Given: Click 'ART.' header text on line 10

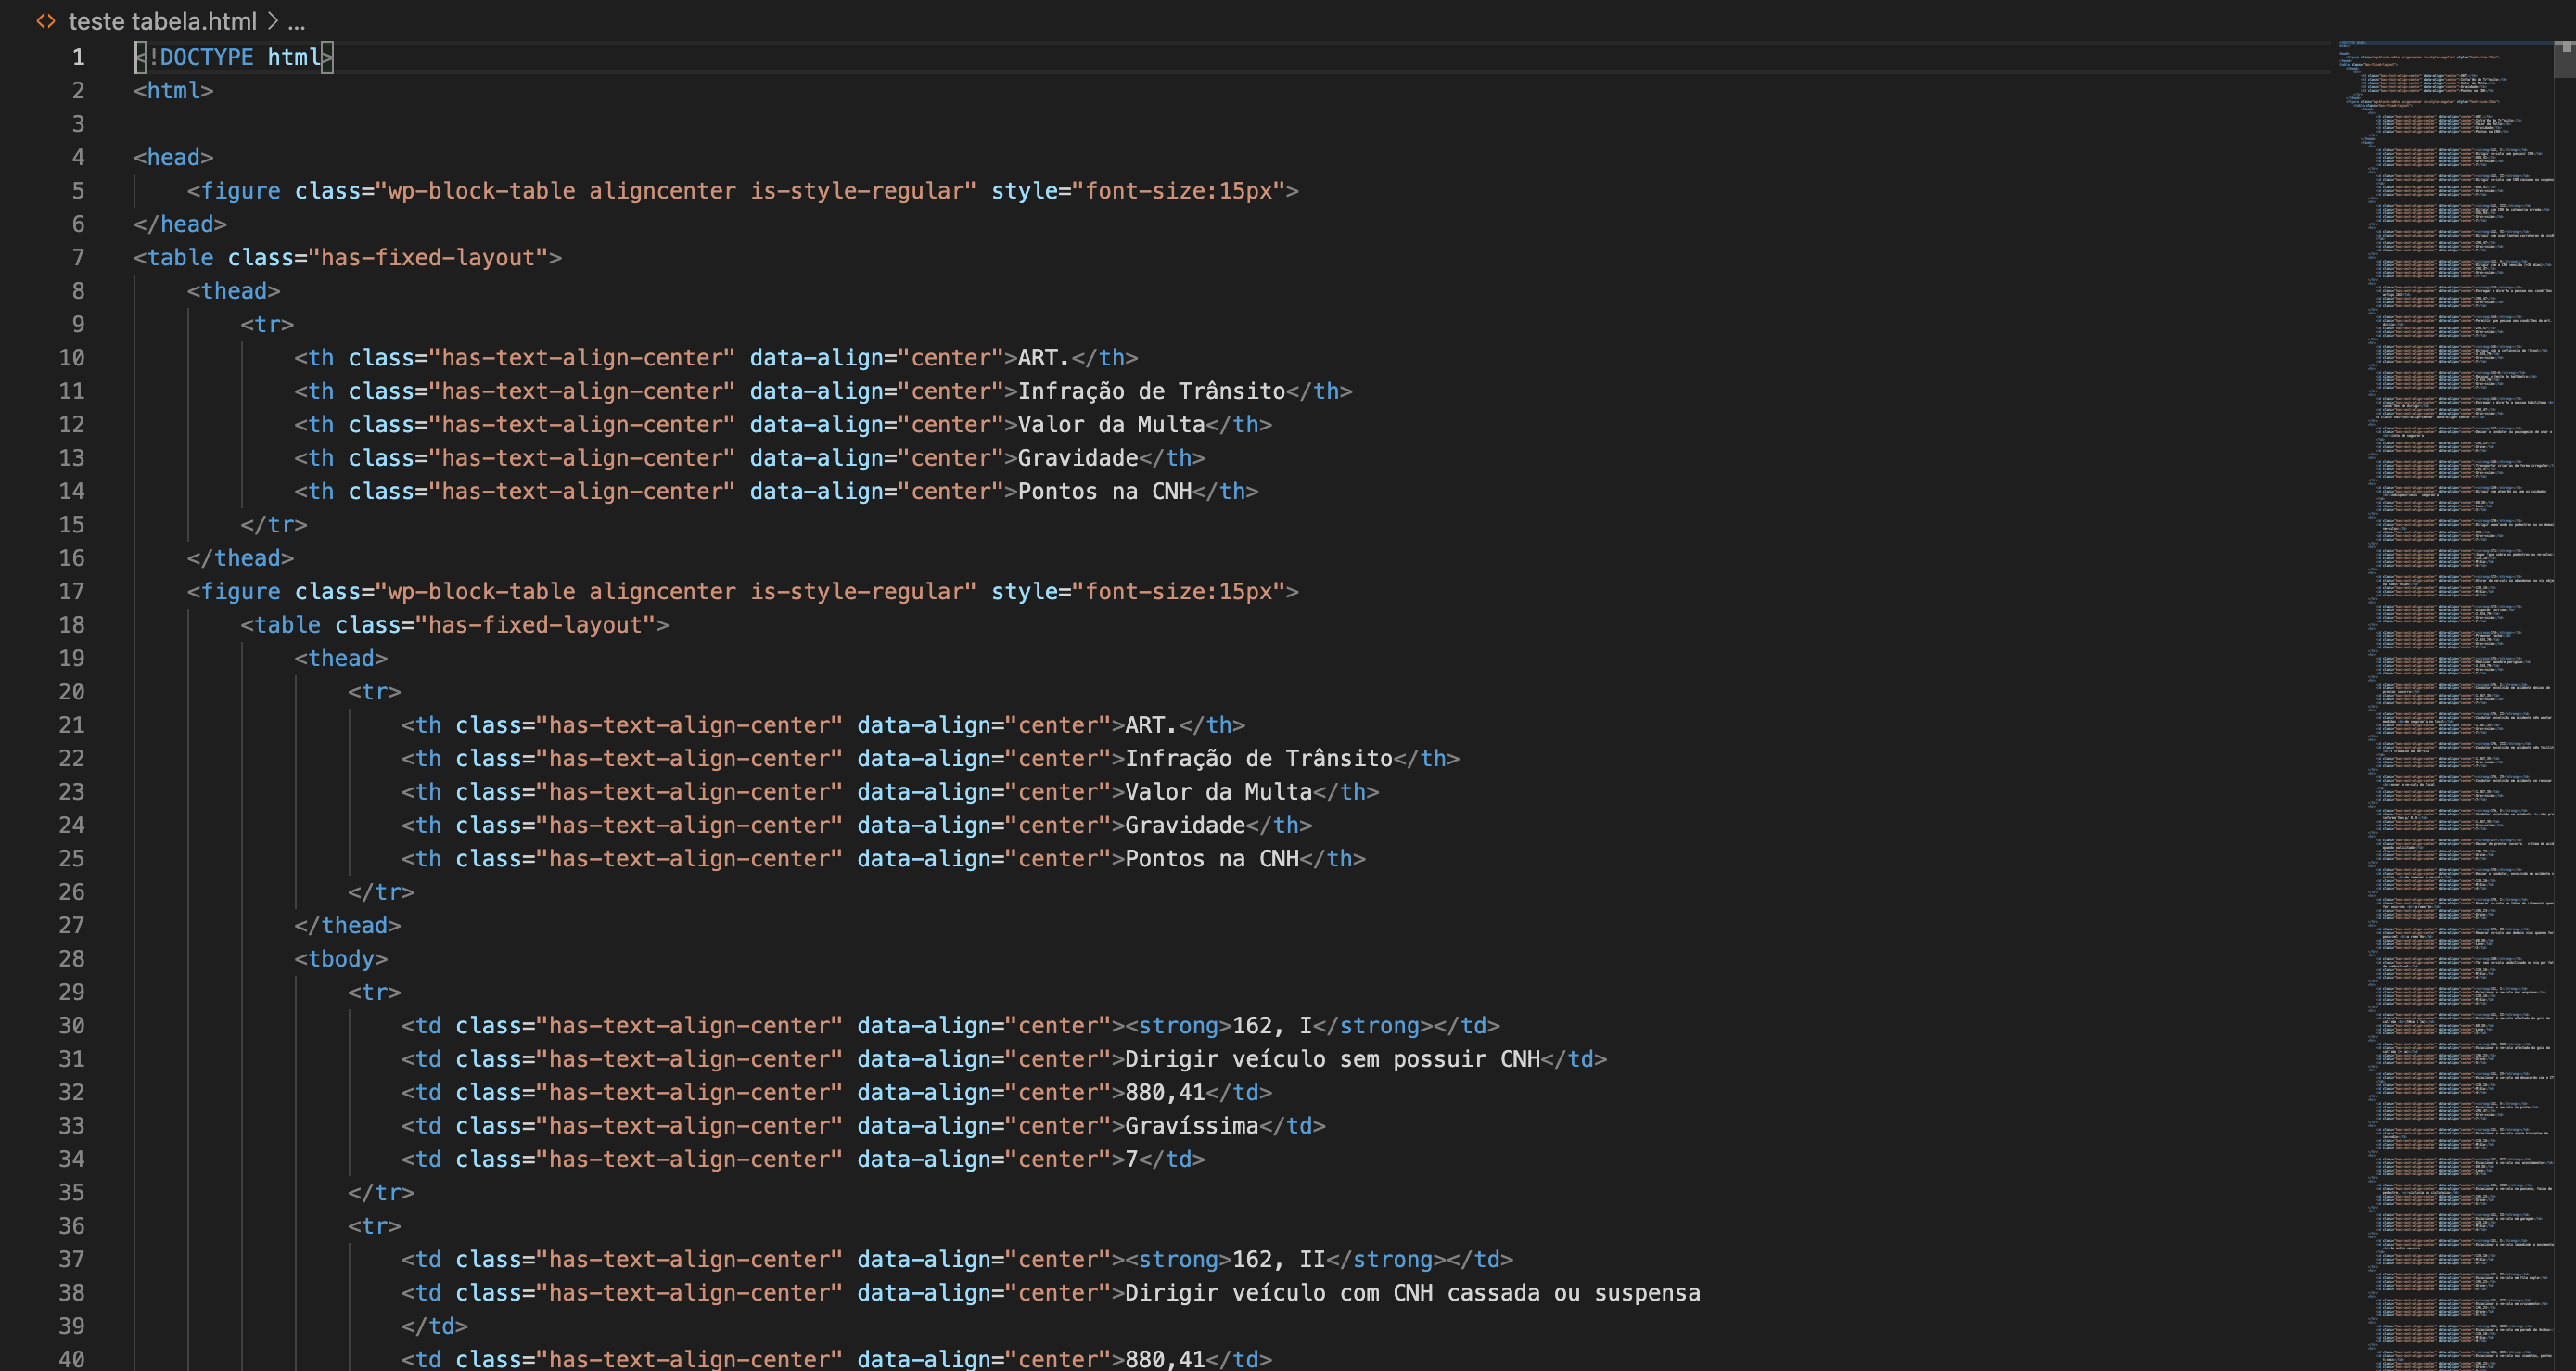Looking at the screenshot, I should pos(1044,357).
